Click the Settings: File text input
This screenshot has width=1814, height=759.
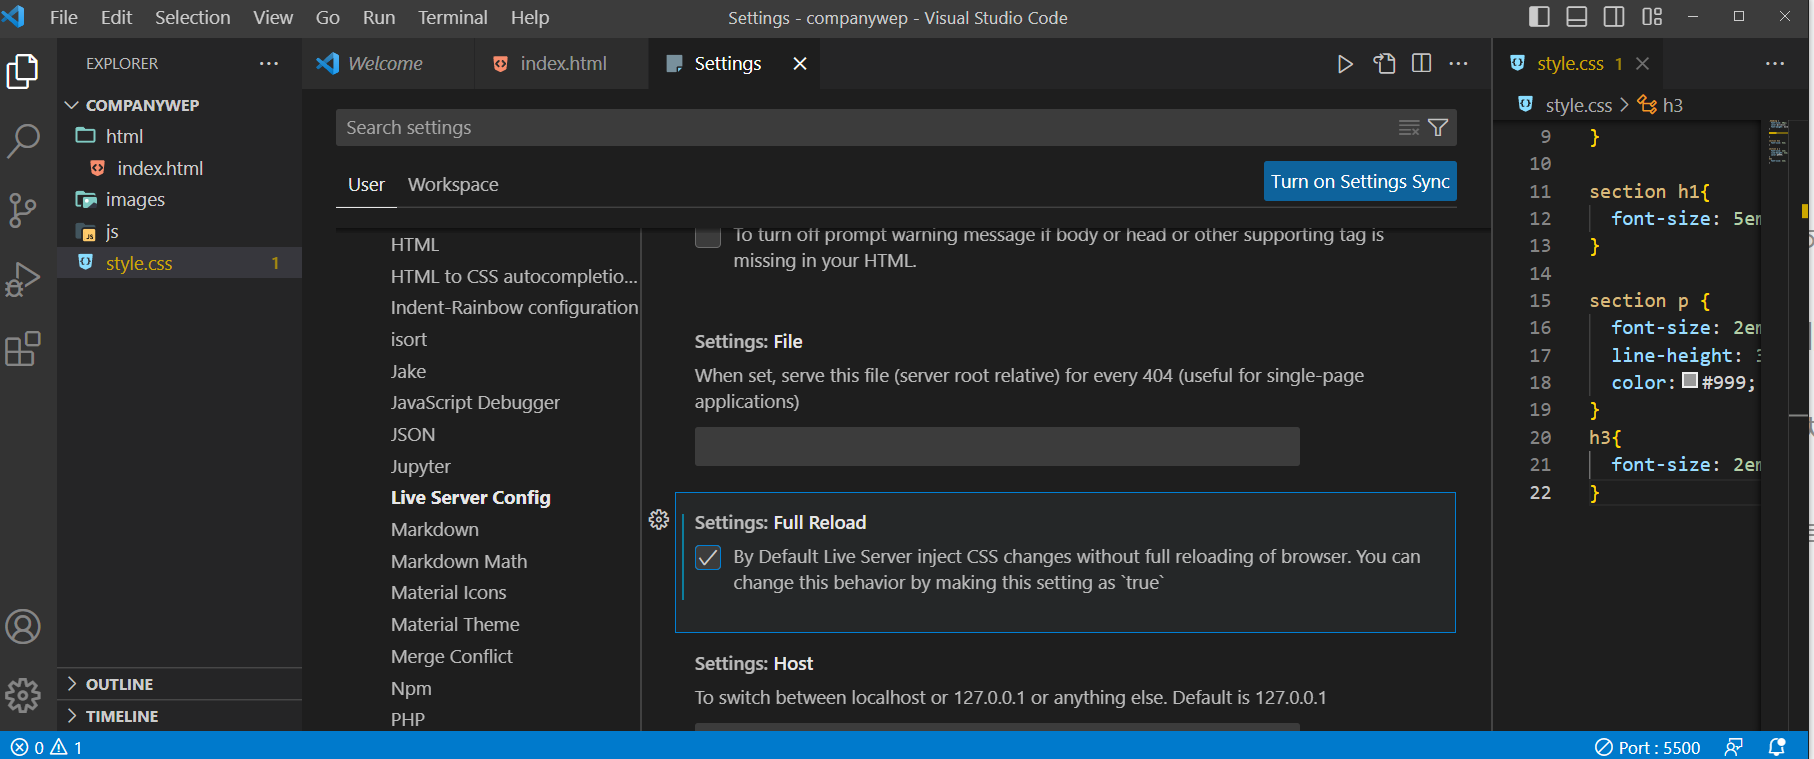pos(997,446)
